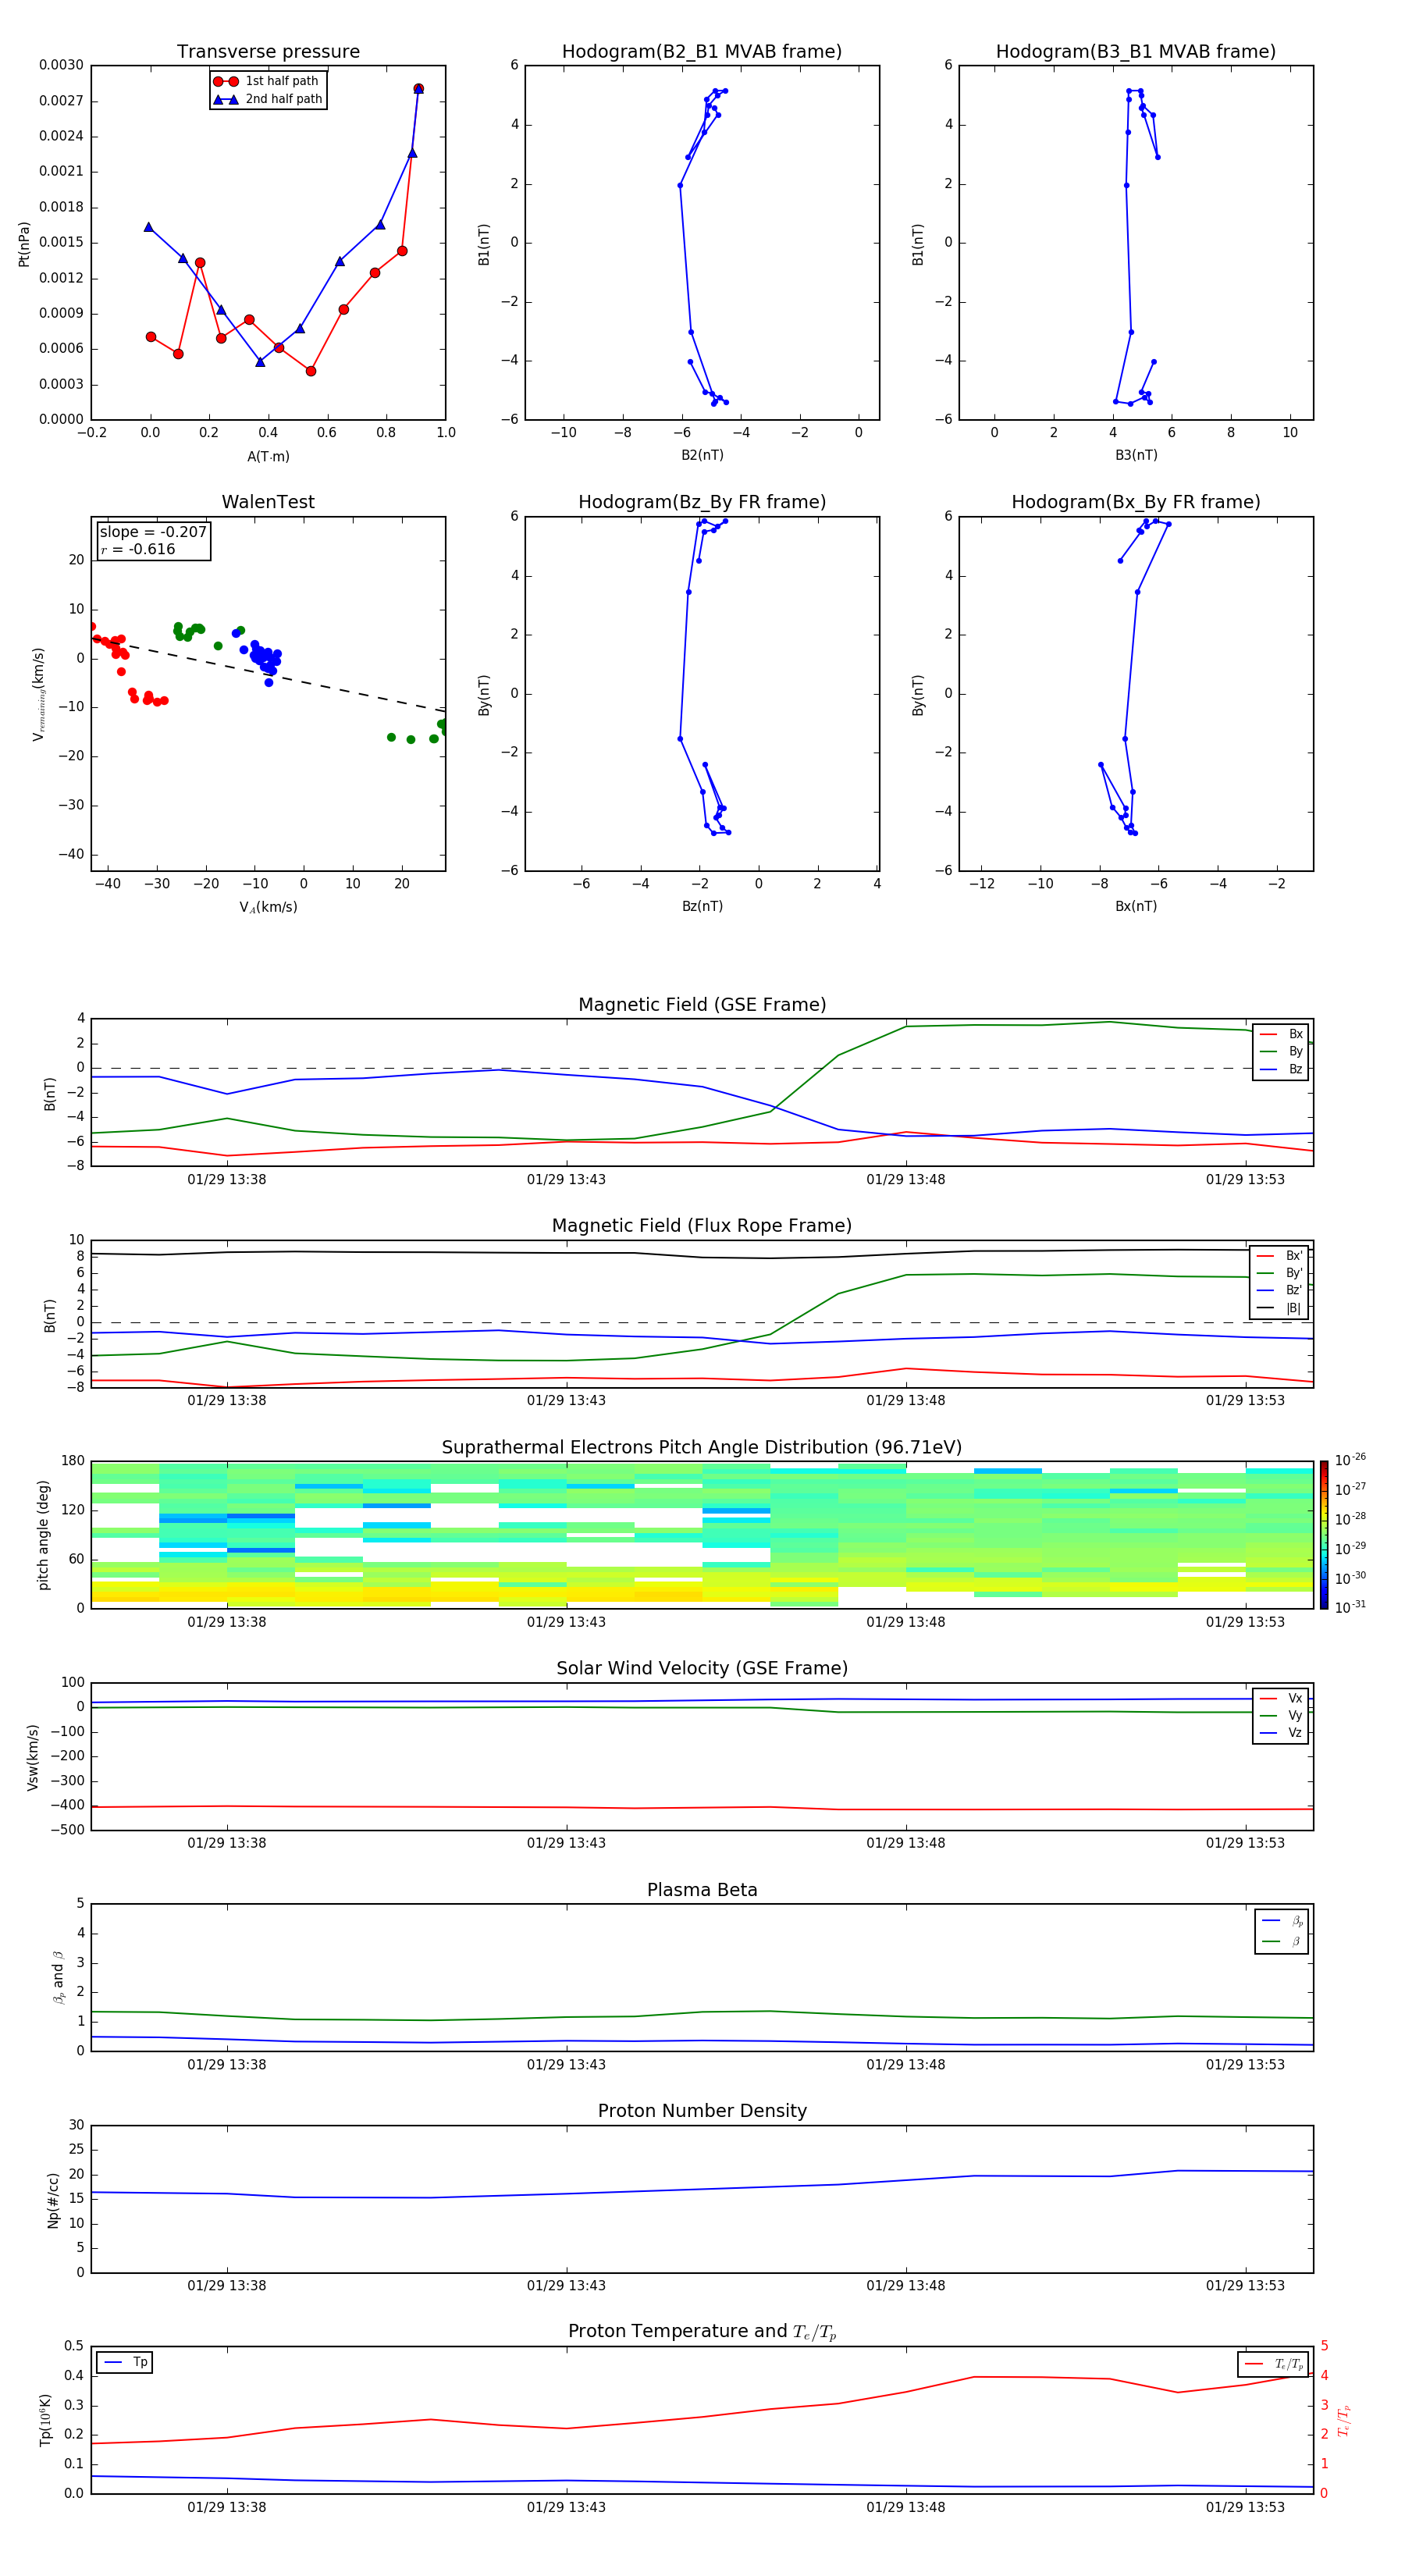Image resolution: width=1405 pixels, height=2576 pixels.
Task: Click 'B3(nT)' x-axis label
Action: [x=1136, y=455]
